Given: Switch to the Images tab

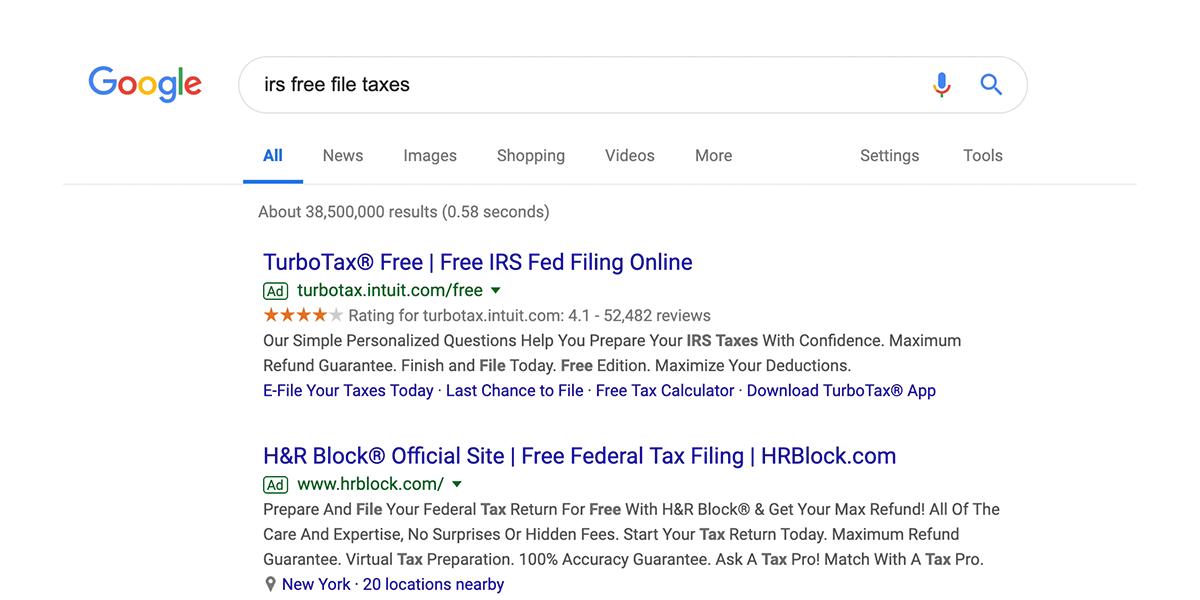Looking at the screenshot, I should coord(430,156).
